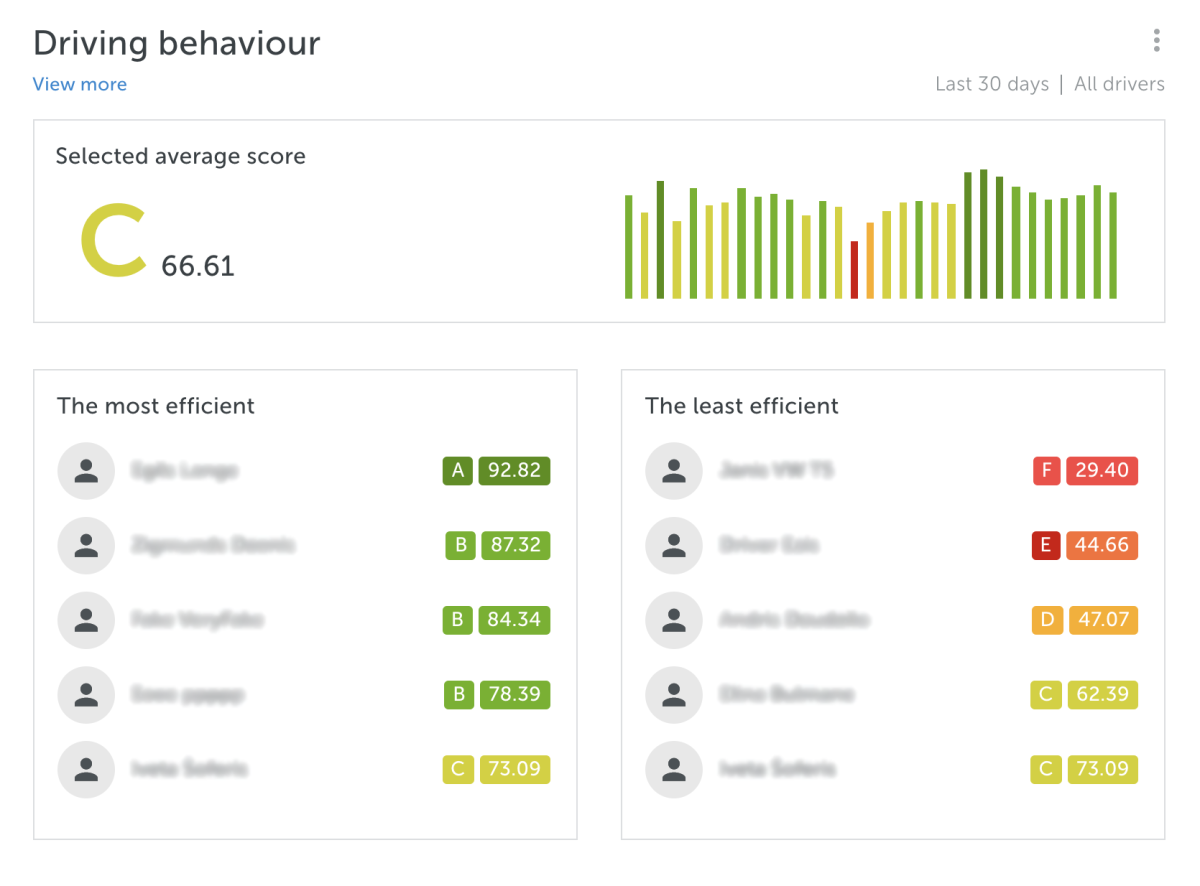Click the orange D badge next to 47.07
Screen dimensions: 1200x886
[1046, 620]
